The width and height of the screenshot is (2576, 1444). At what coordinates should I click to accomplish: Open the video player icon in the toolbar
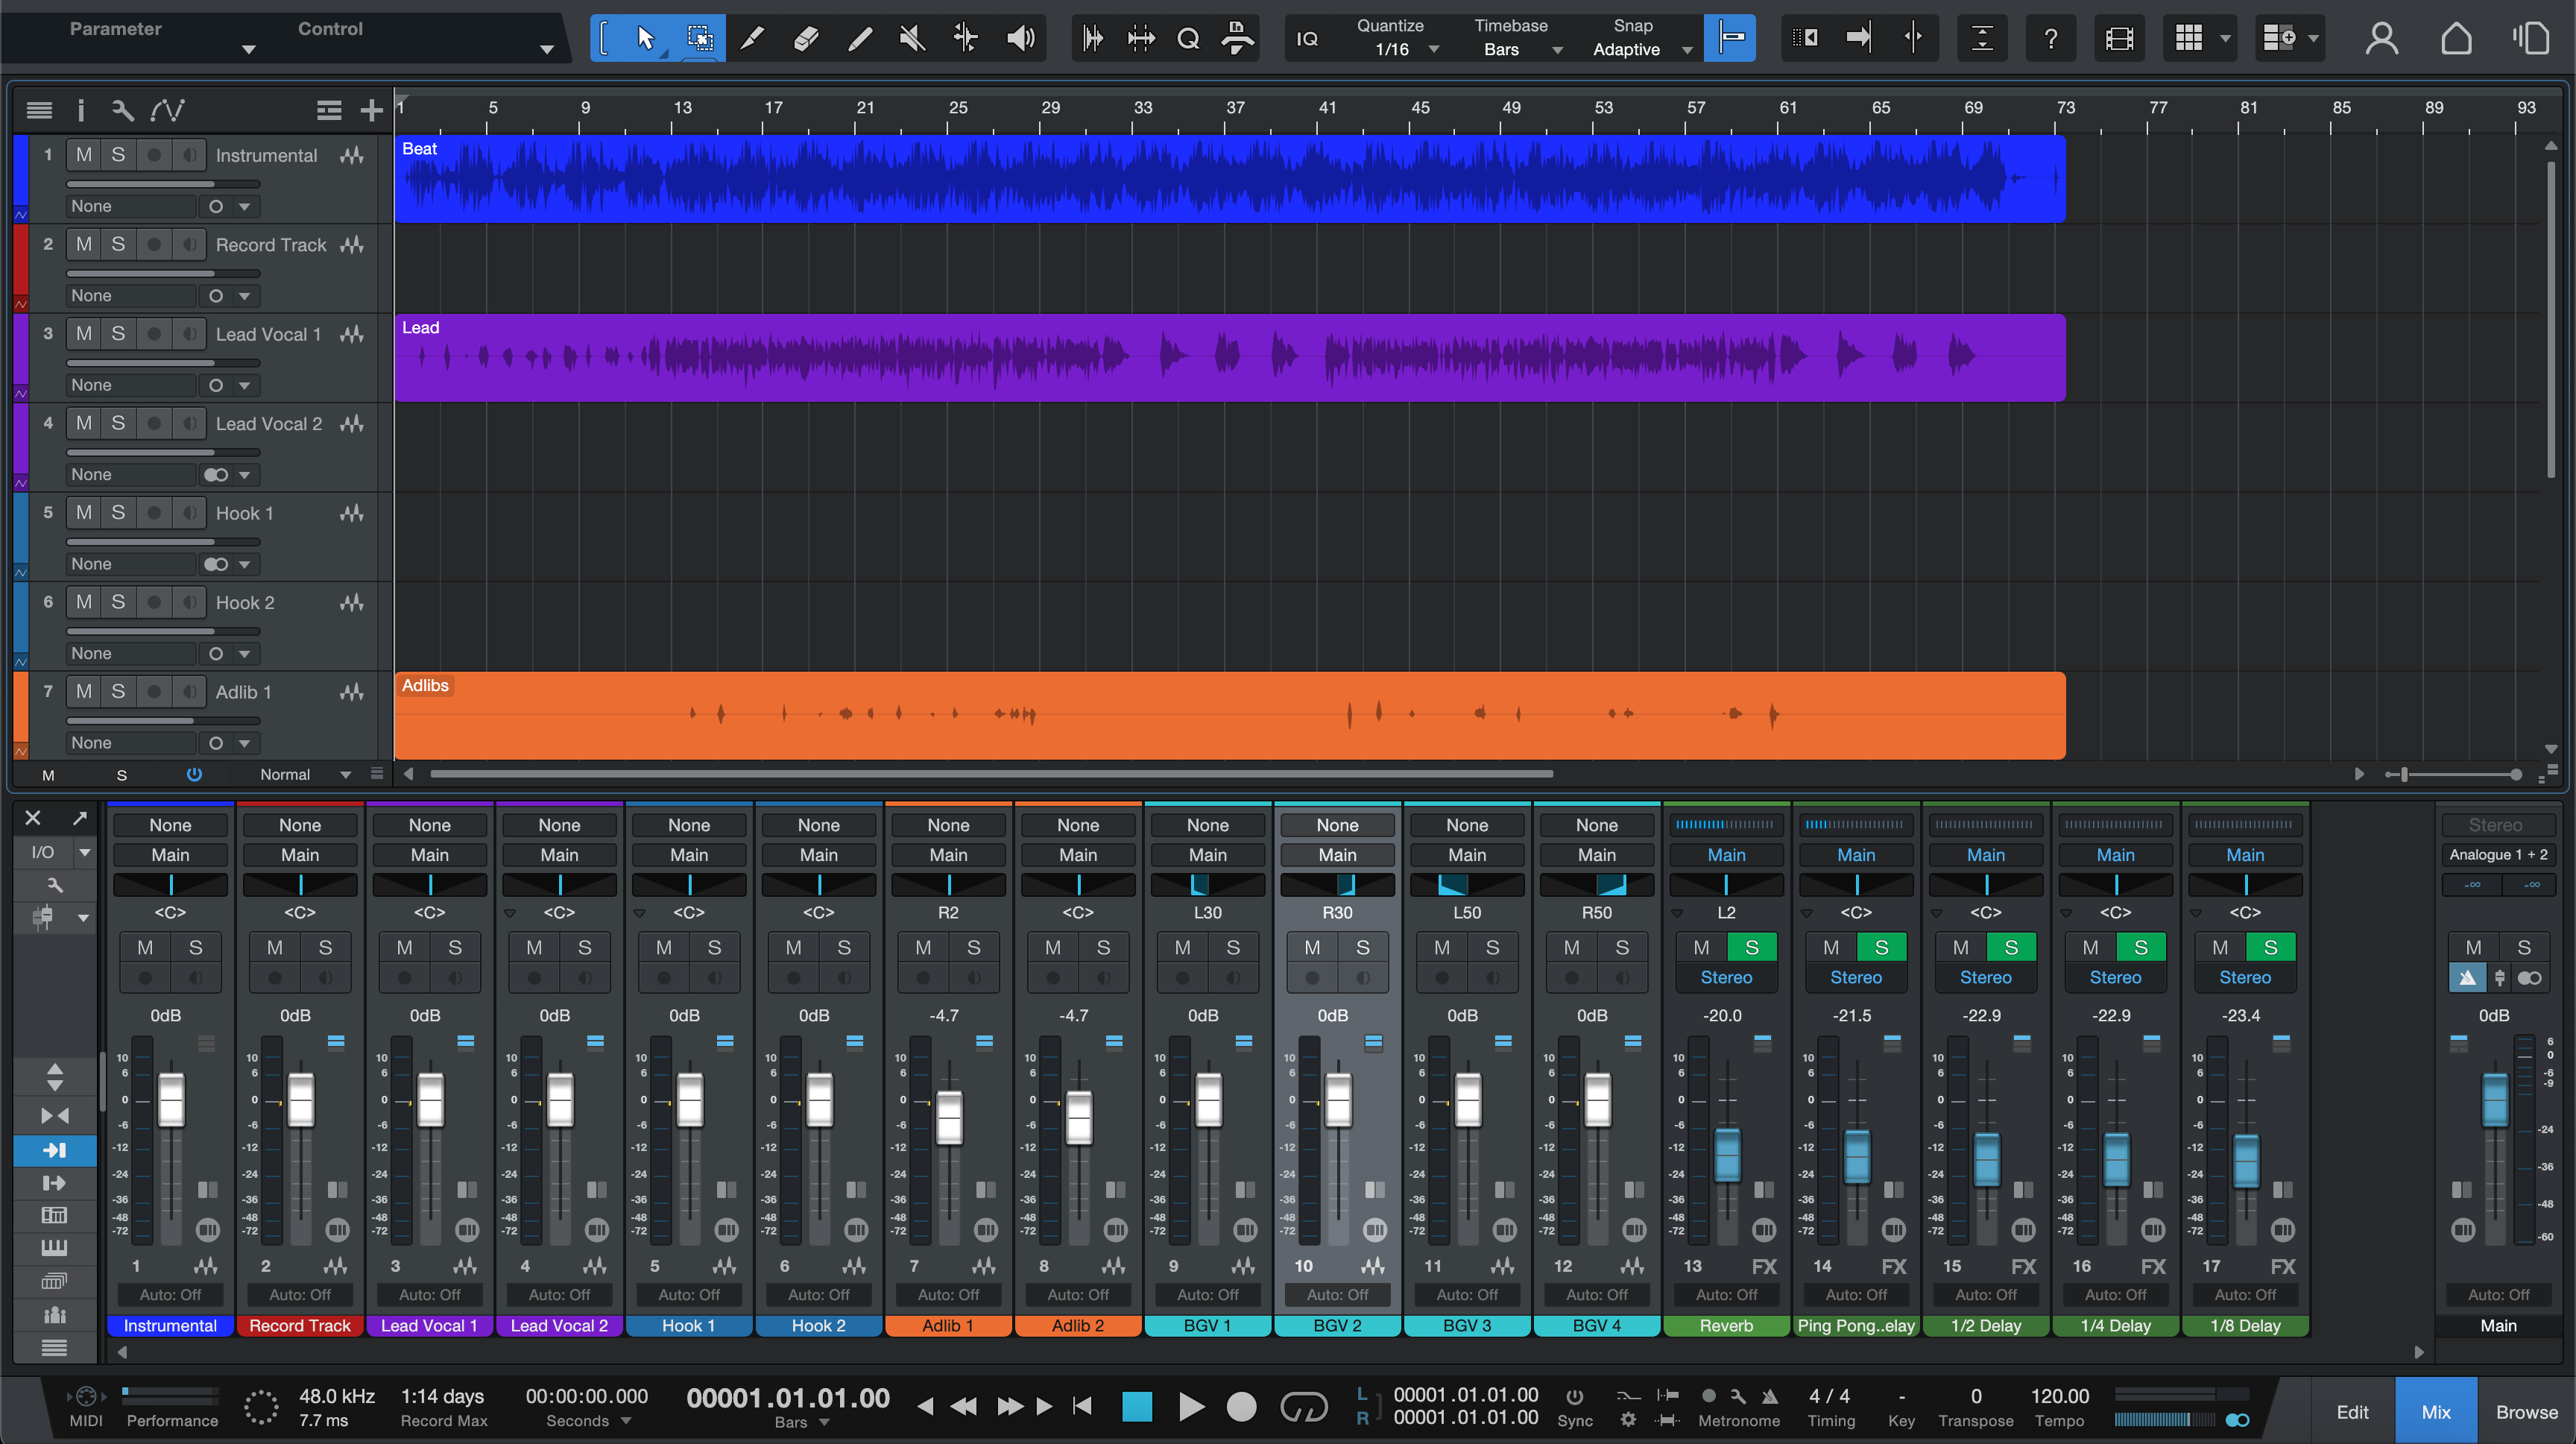[2119, 38]
